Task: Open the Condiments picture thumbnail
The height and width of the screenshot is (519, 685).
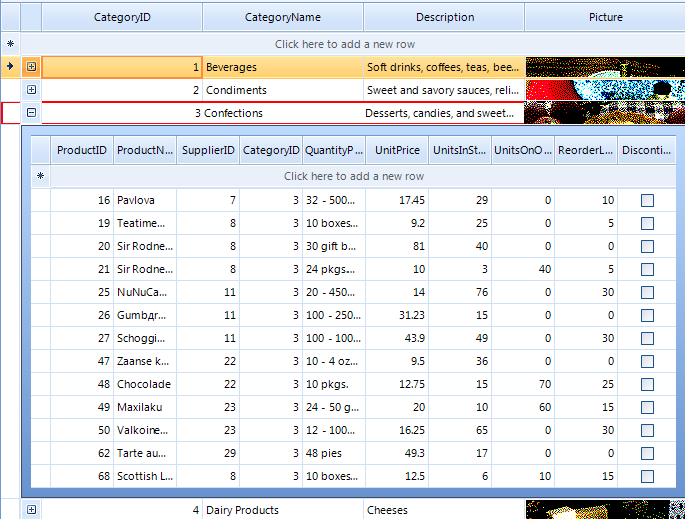Action: (605, 90)
